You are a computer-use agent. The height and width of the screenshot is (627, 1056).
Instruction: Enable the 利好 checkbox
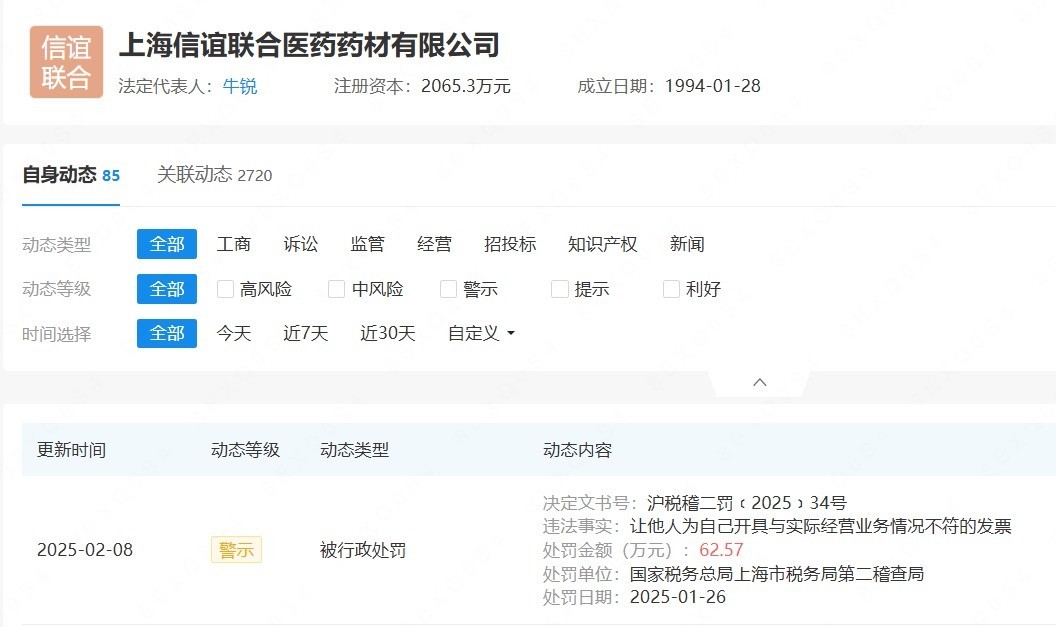671,288
